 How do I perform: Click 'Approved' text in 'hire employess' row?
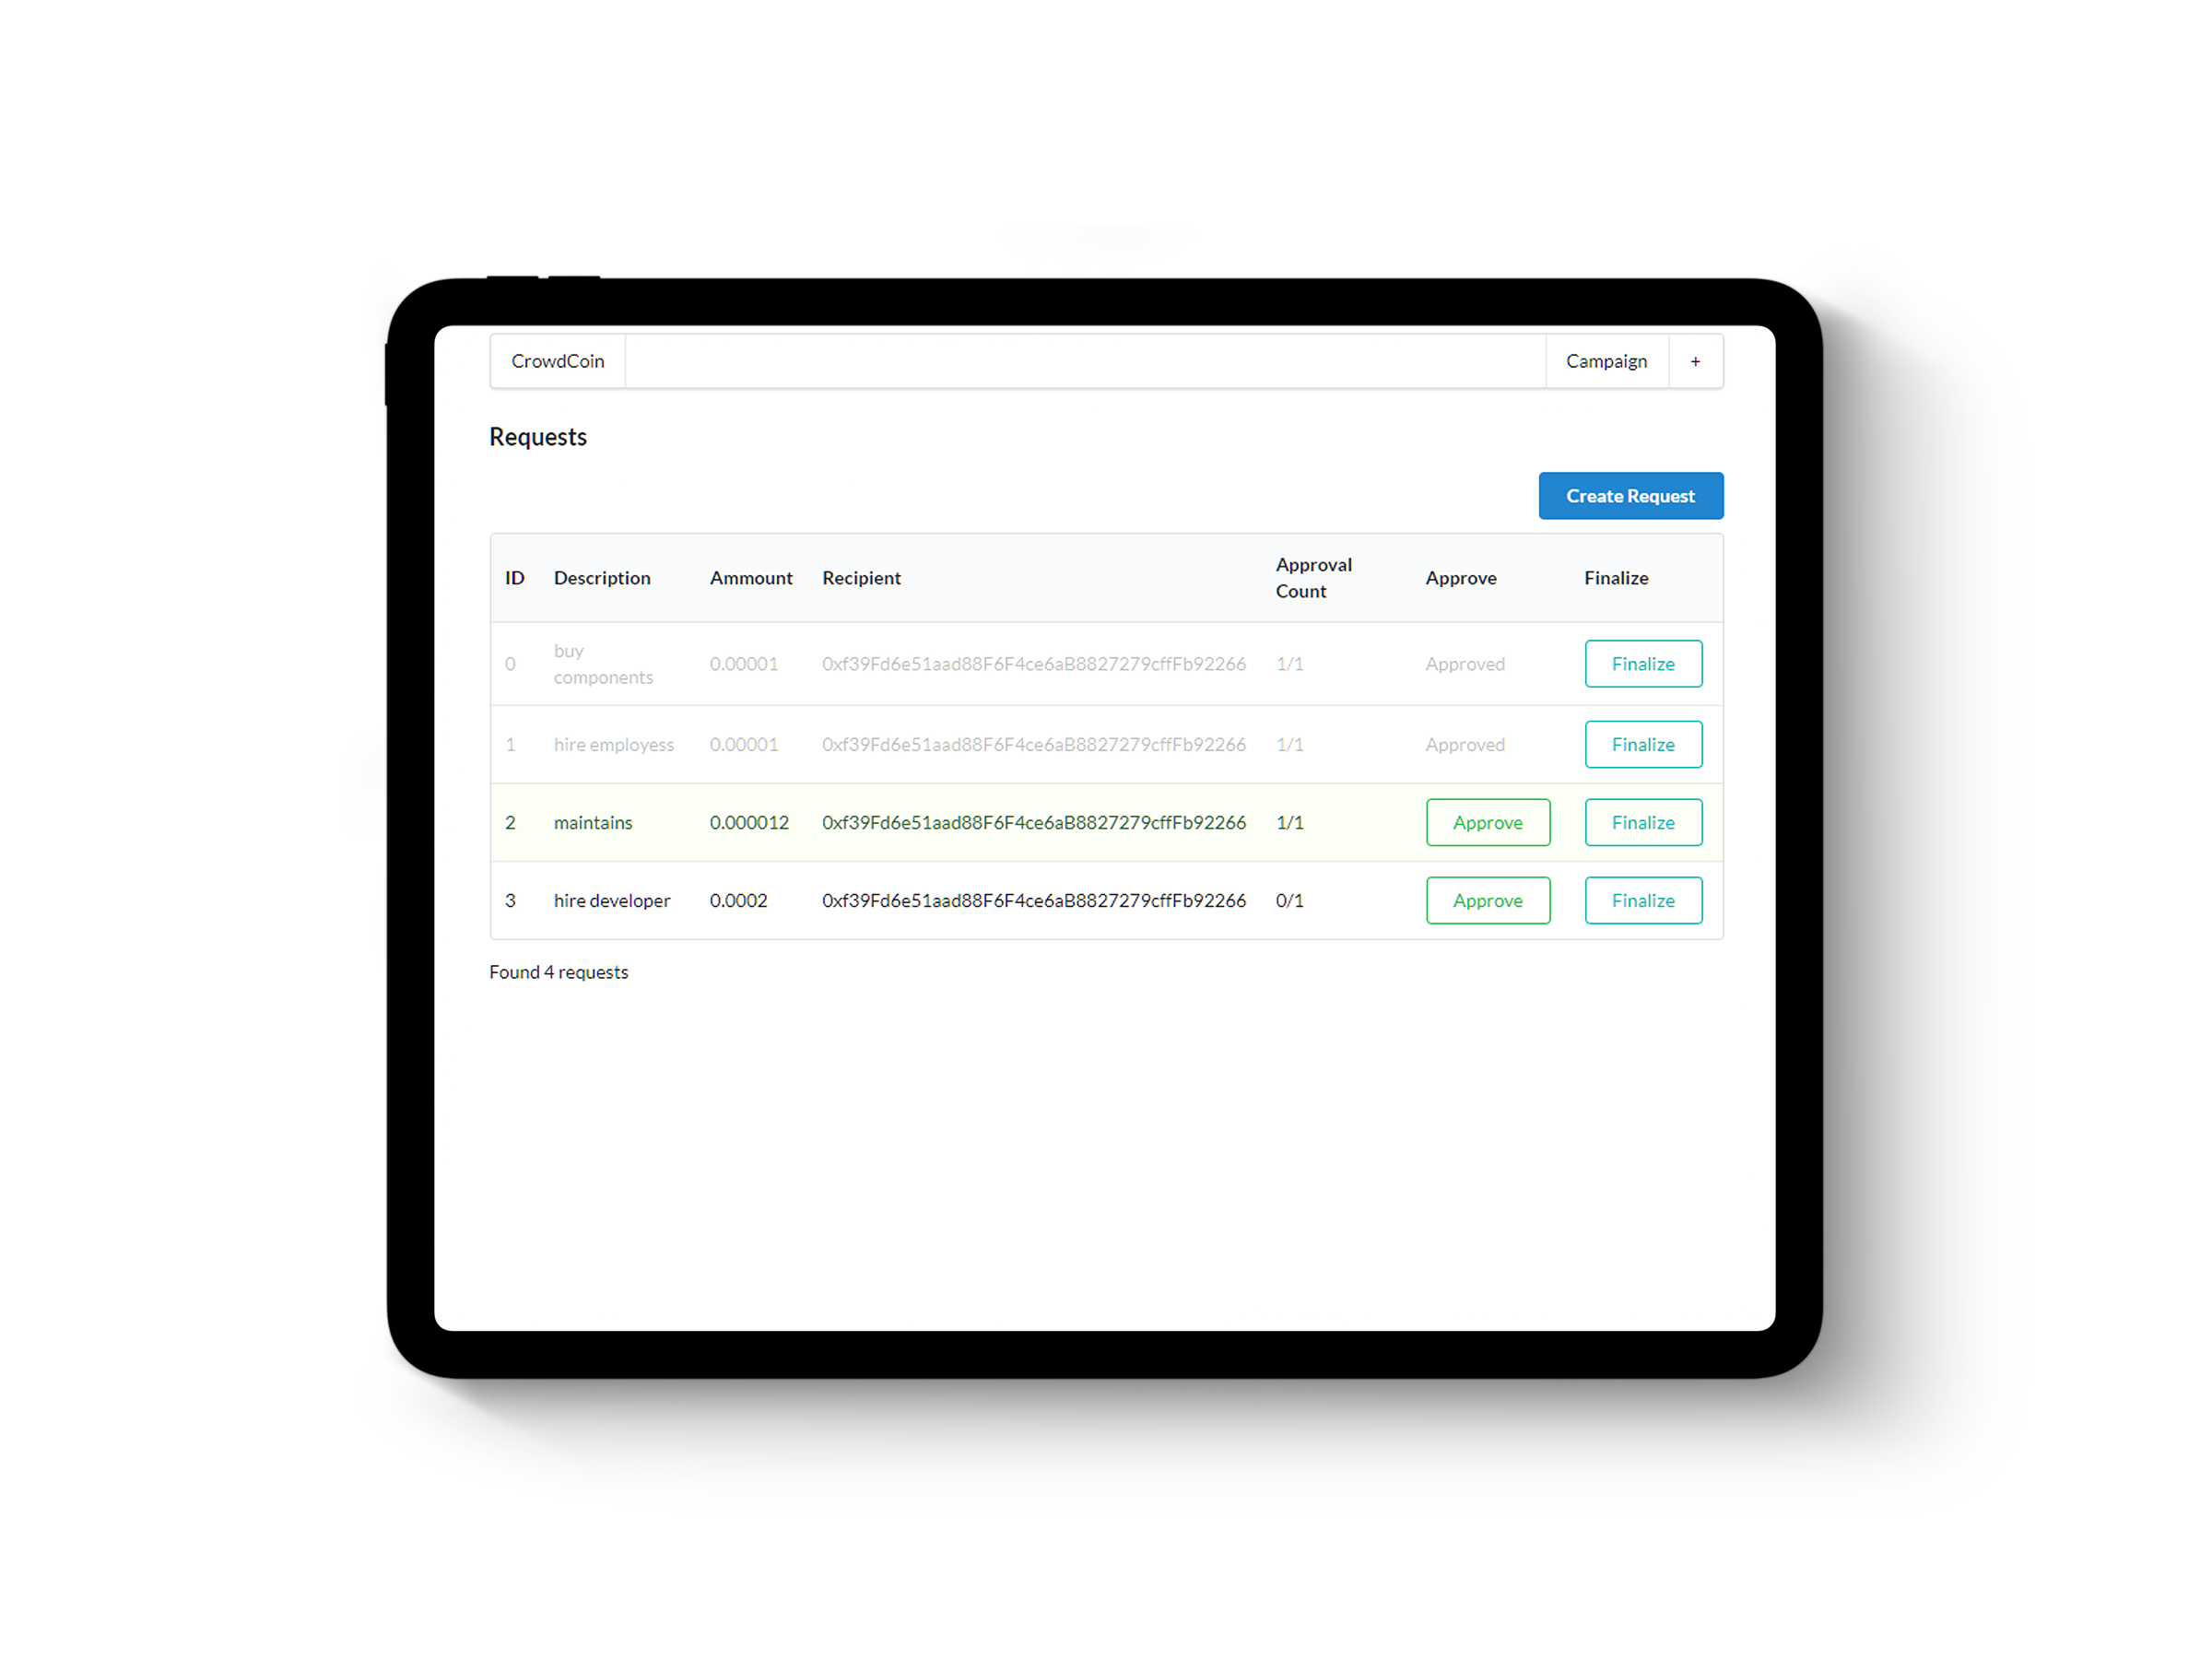[1465, 745]
